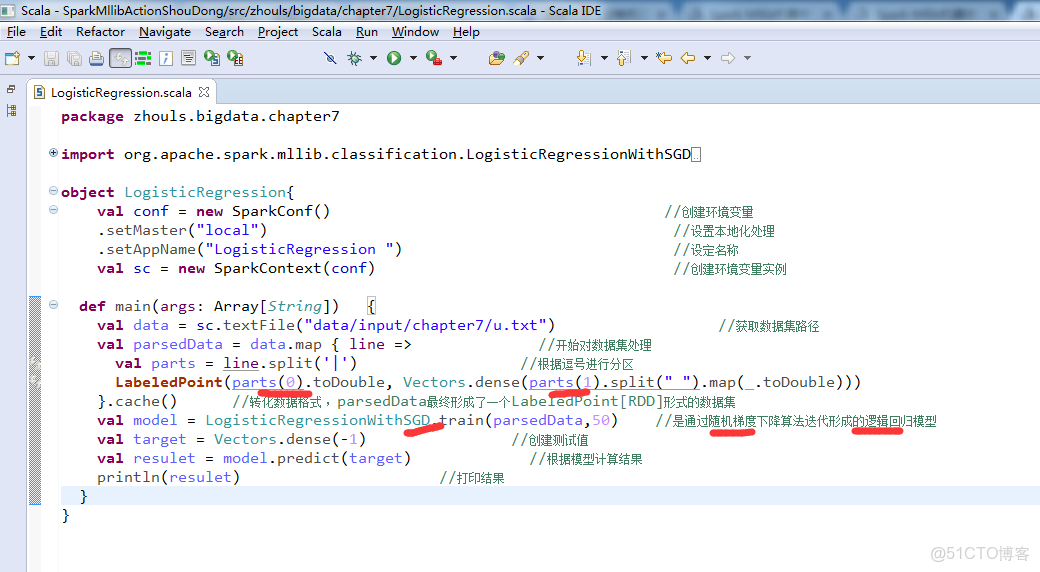Viewport: 1040px width, 572px height.
Task: Open the Debug dropdown arrow
Action: [x=373, y=58]
